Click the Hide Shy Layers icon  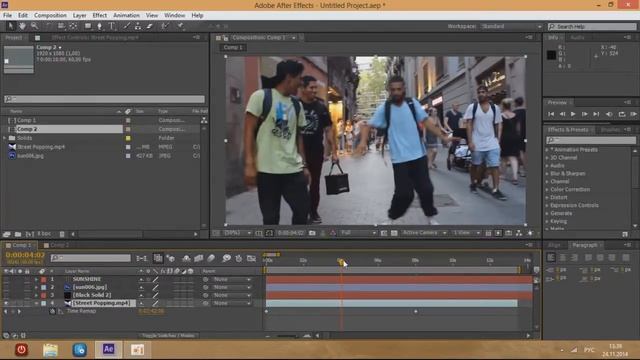point(186,258)
